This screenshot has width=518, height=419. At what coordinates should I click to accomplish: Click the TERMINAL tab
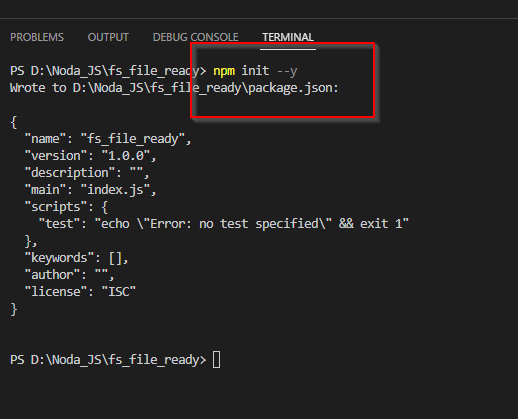[288, 37]
